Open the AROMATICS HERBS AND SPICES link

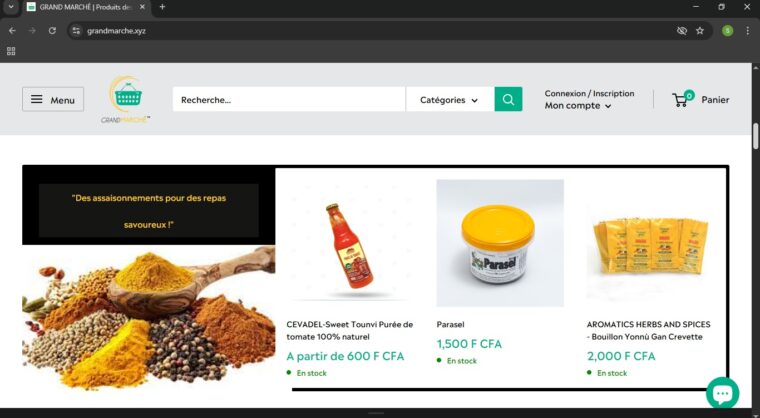coord(649,330)
